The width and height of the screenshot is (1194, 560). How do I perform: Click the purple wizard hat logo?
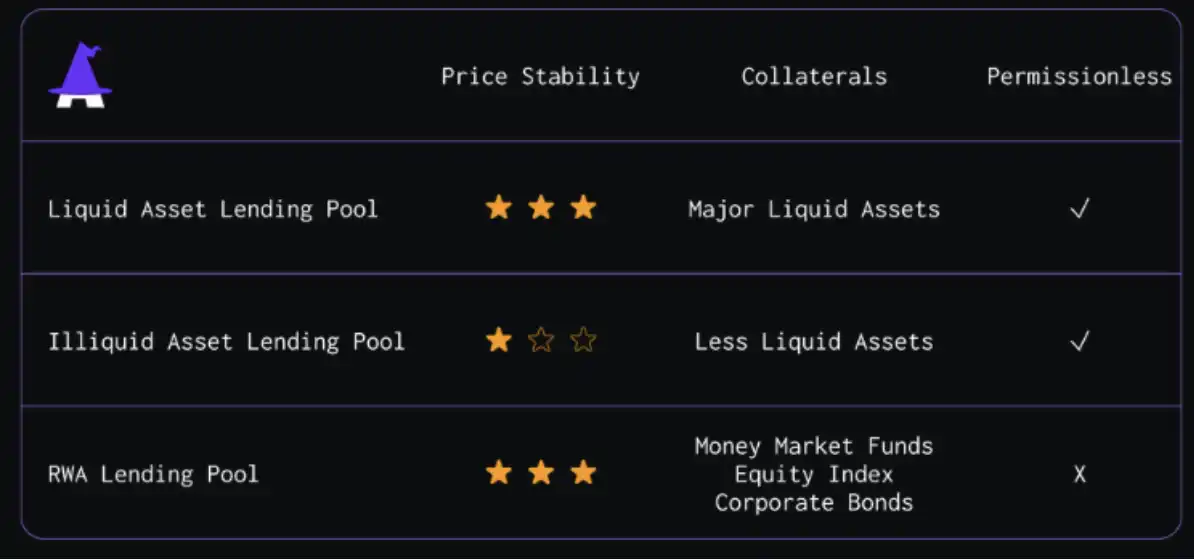coord(80,76)
